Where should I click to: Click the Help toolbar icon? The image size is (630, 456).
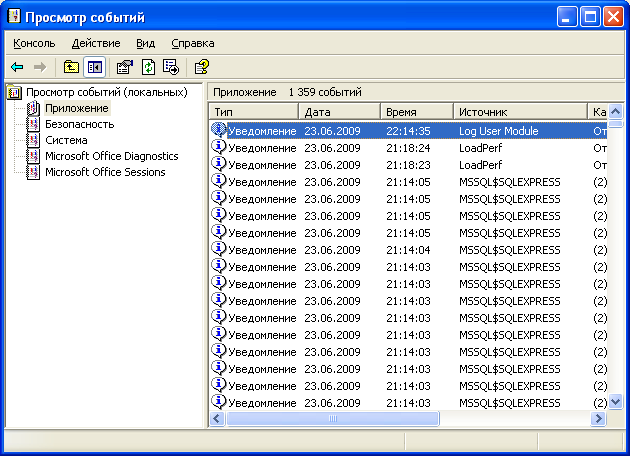[x=202, y=67]
